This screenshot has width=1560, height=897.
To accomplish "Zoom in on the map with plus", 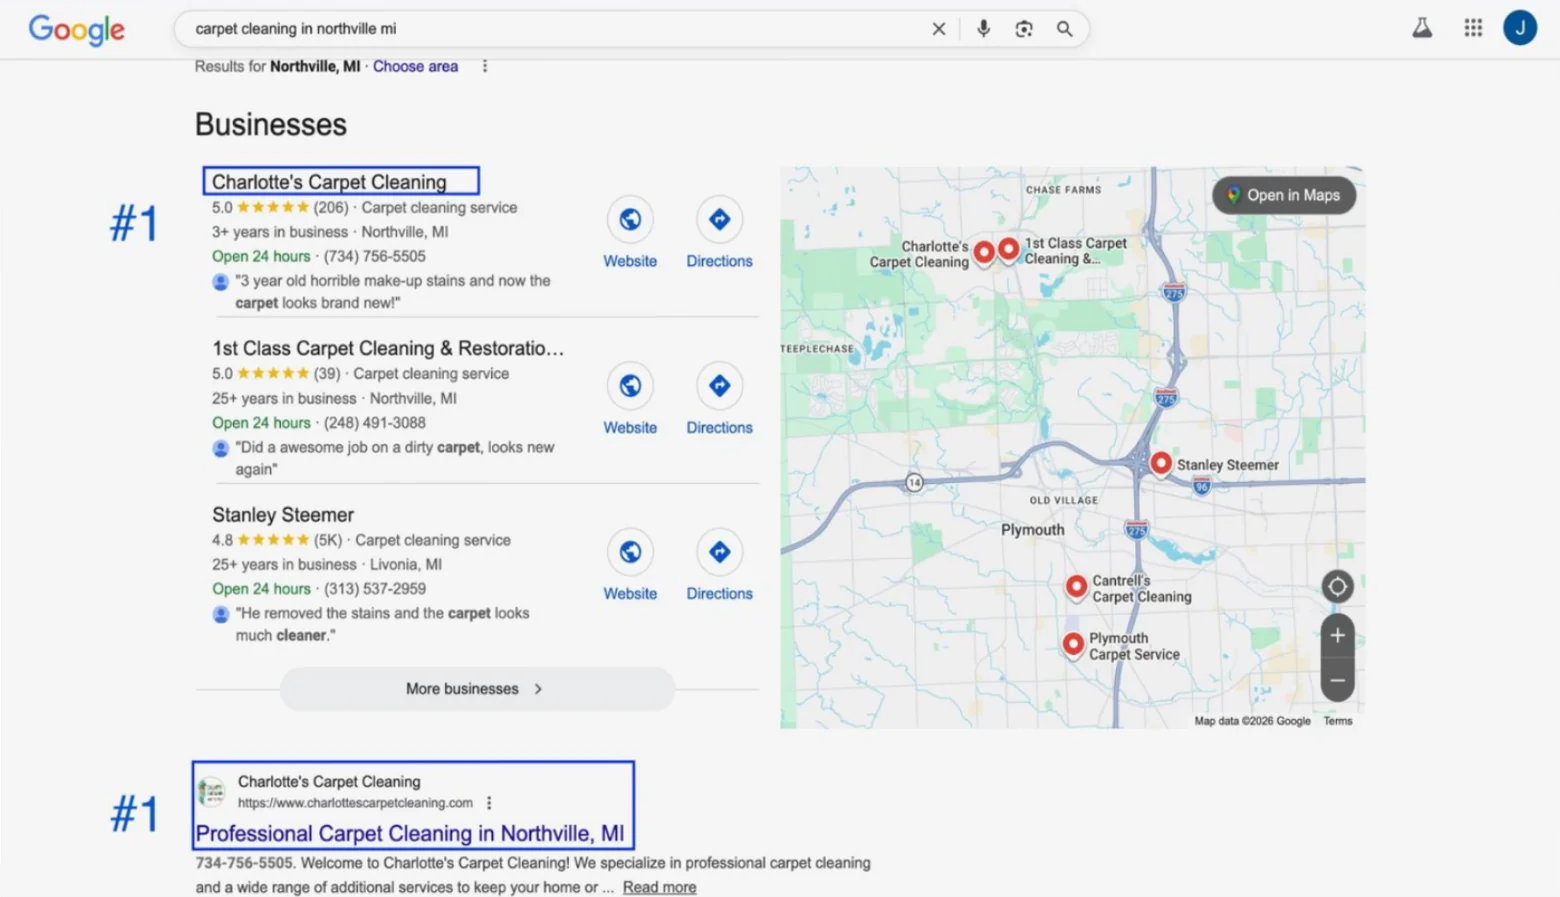I will click(1337, 635).
